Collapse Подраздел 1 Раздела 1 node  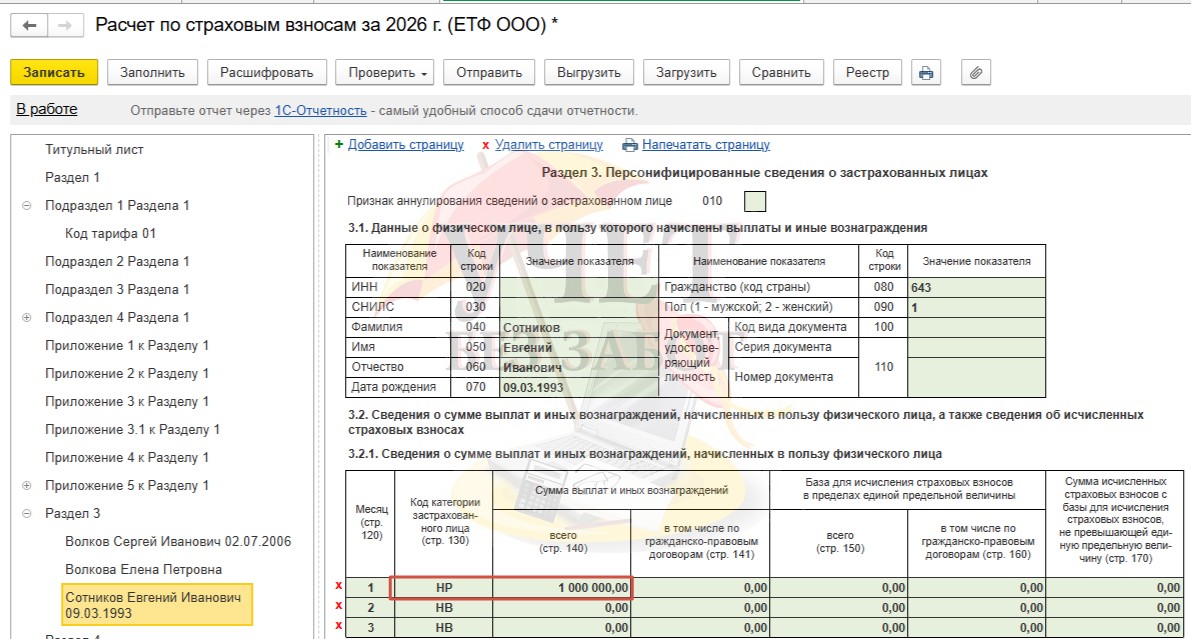click(x=27, y=206)
